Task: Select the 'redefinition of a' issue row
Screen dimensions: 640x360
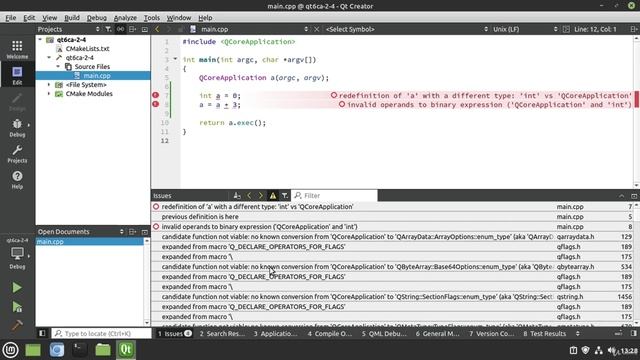Action: (x=392, y=207)
